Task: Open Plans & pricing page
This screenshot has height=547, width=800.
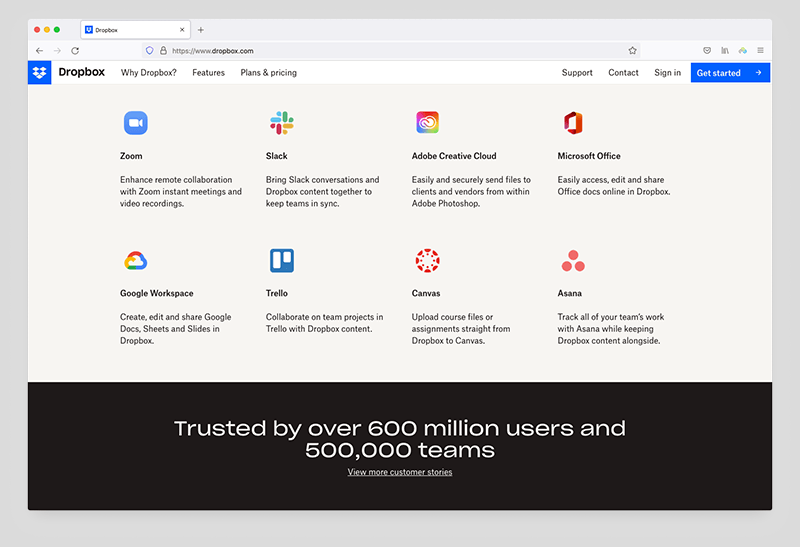Action: (268, 72)
